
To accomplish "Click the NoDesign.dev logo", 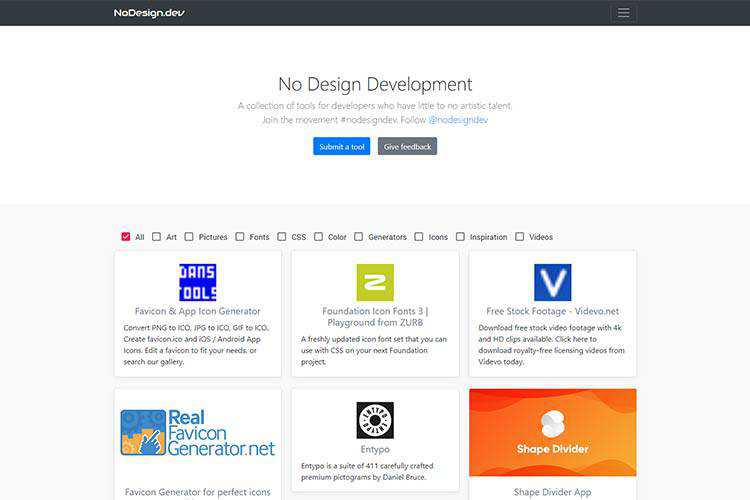I will tap(149, 13).
